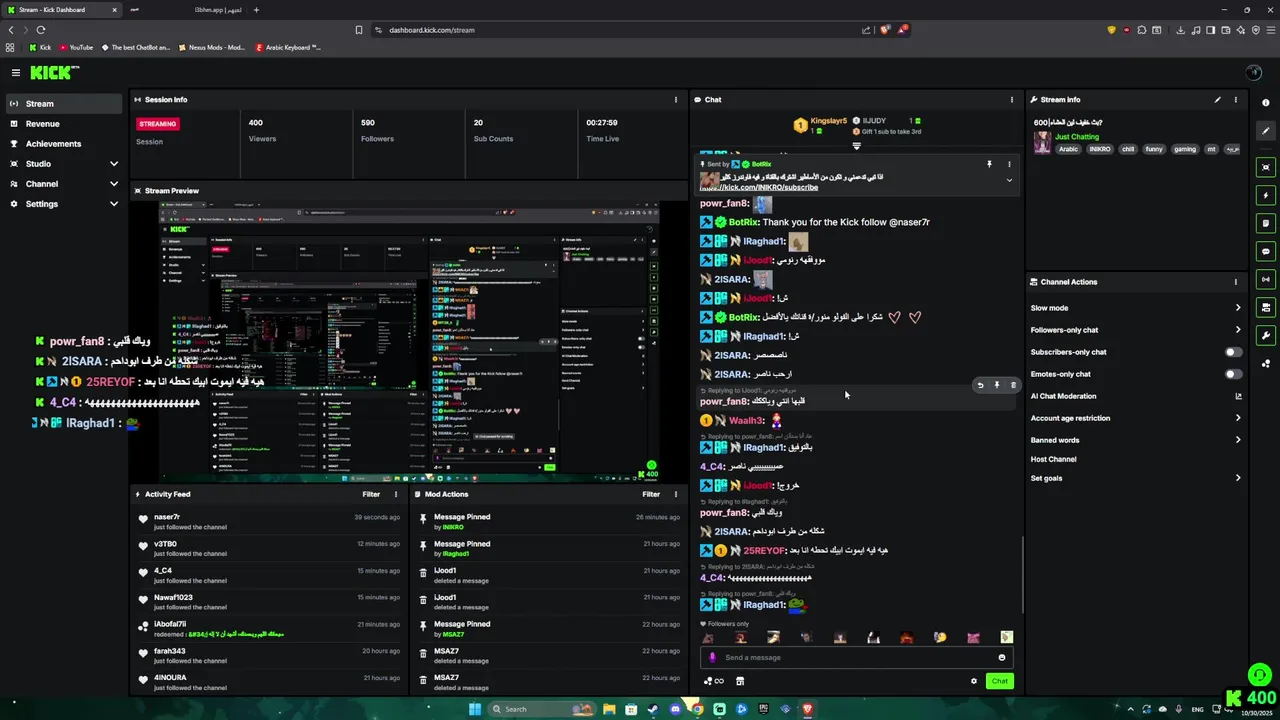
Task: Open the Mod Actions Filter
Action: click(651, 494)
